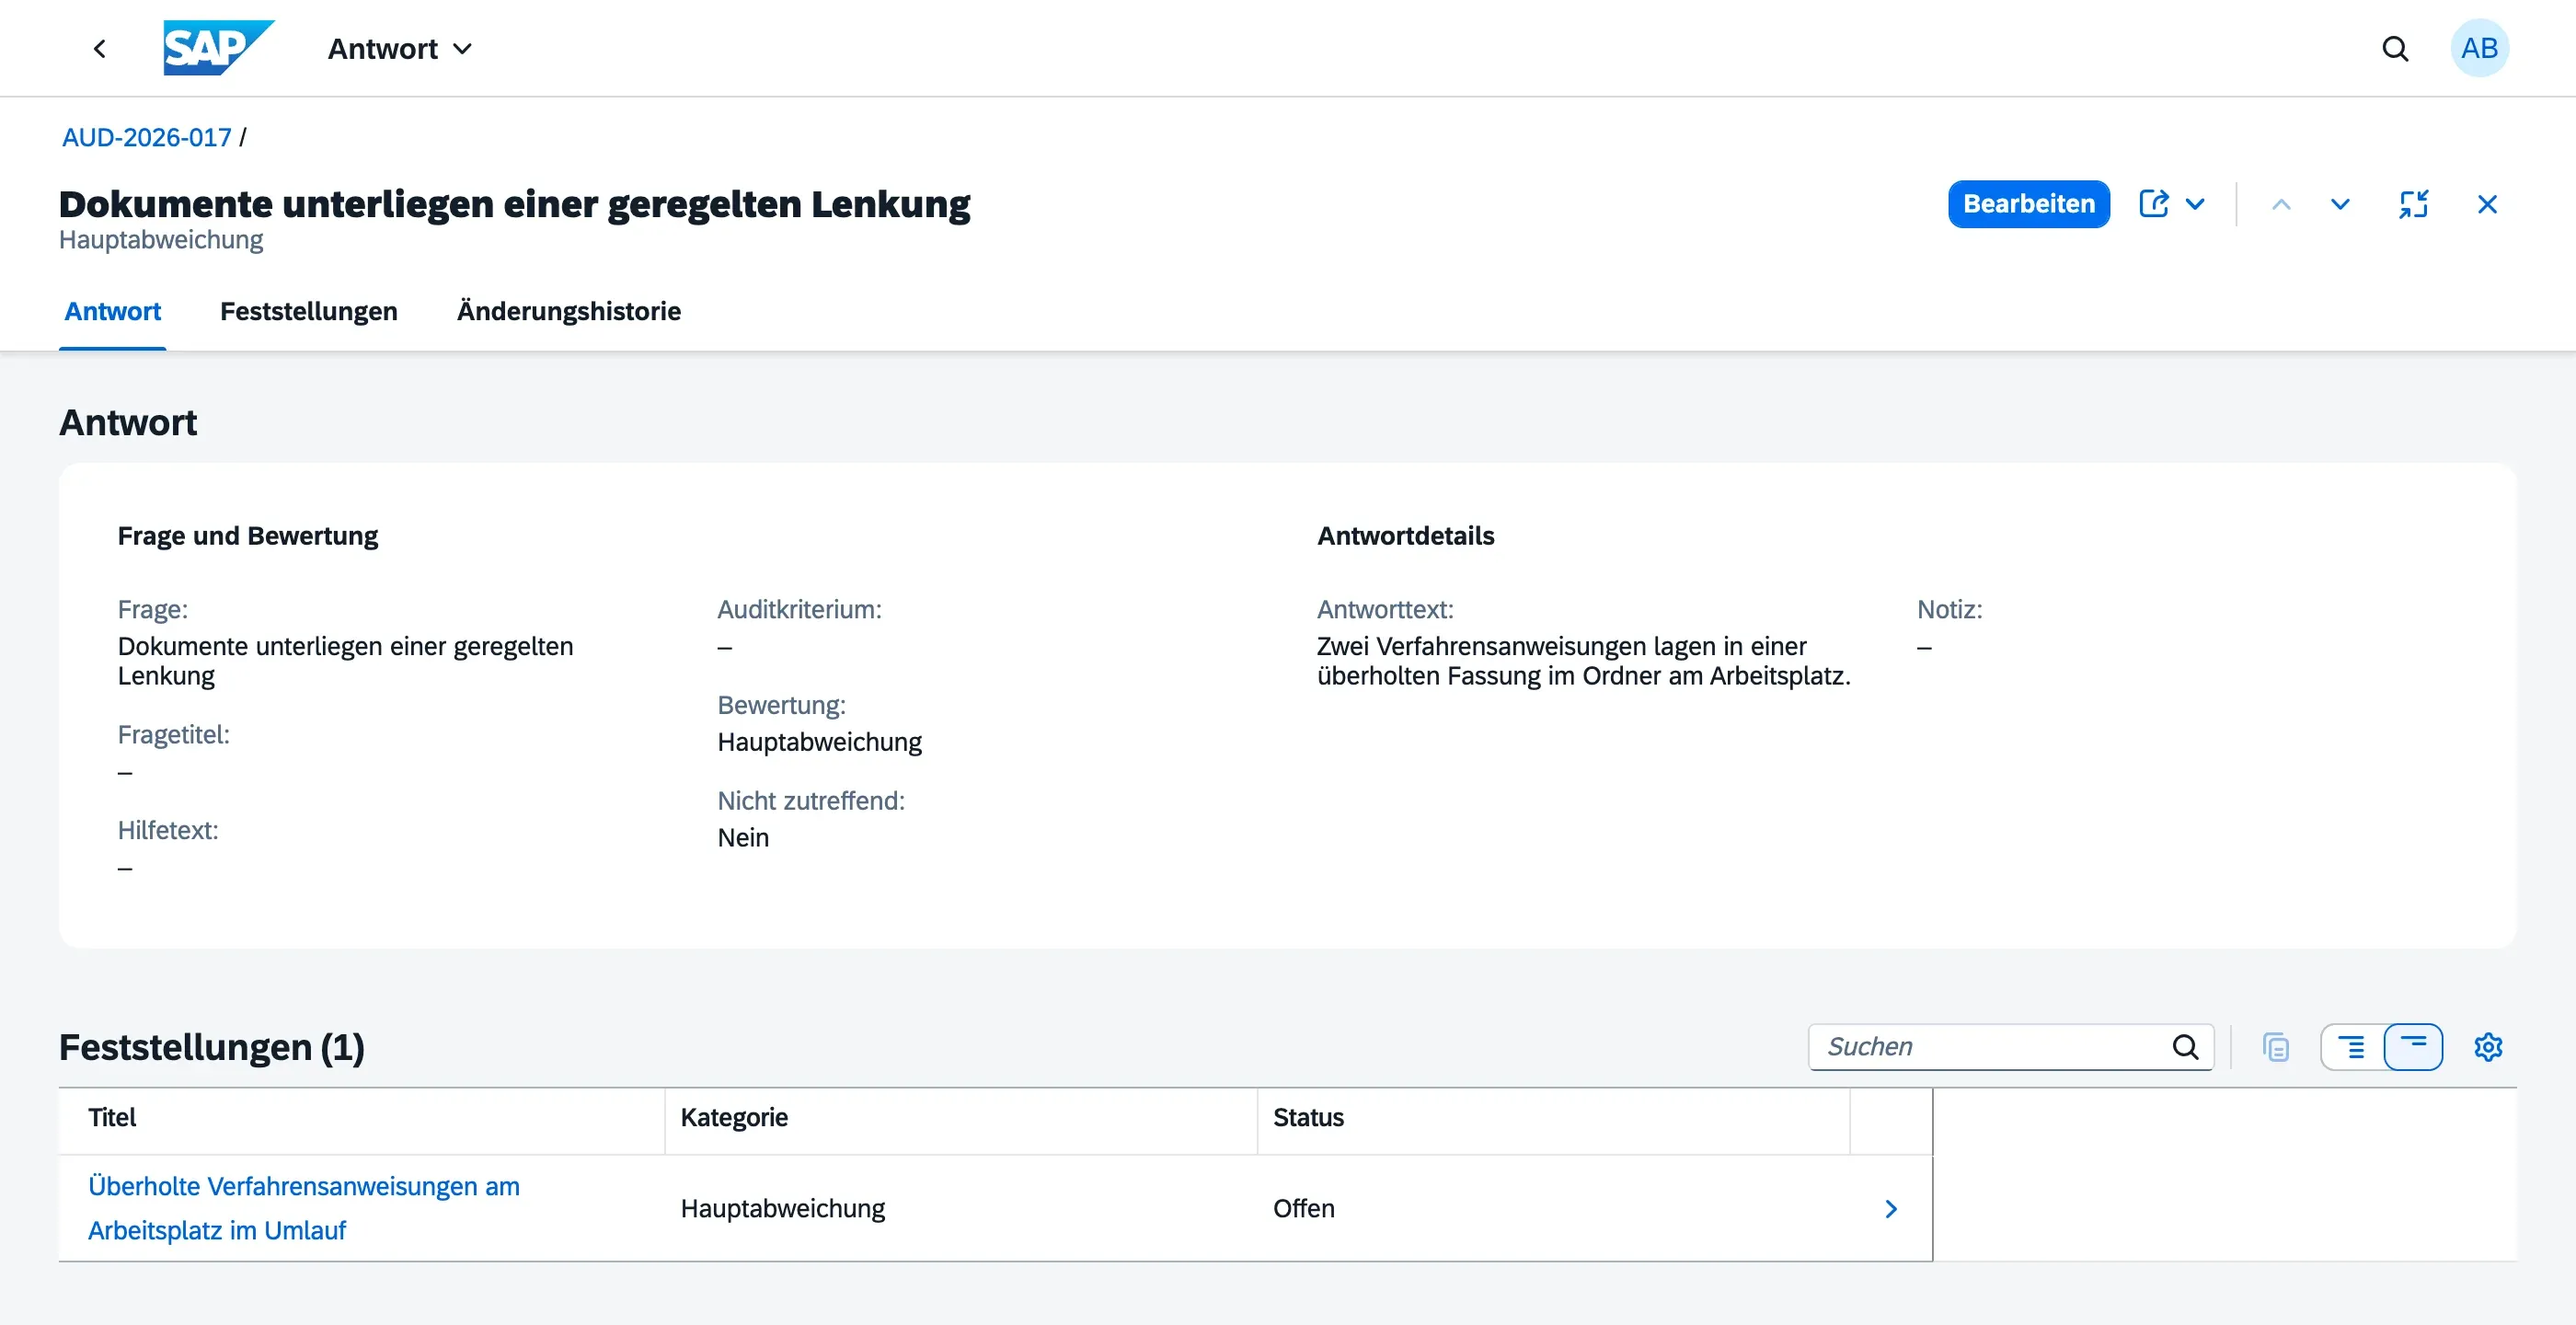Click the Antworttext paragraph
2576x1325 pixels.
pyautogui.click(x=1583, y=660)
